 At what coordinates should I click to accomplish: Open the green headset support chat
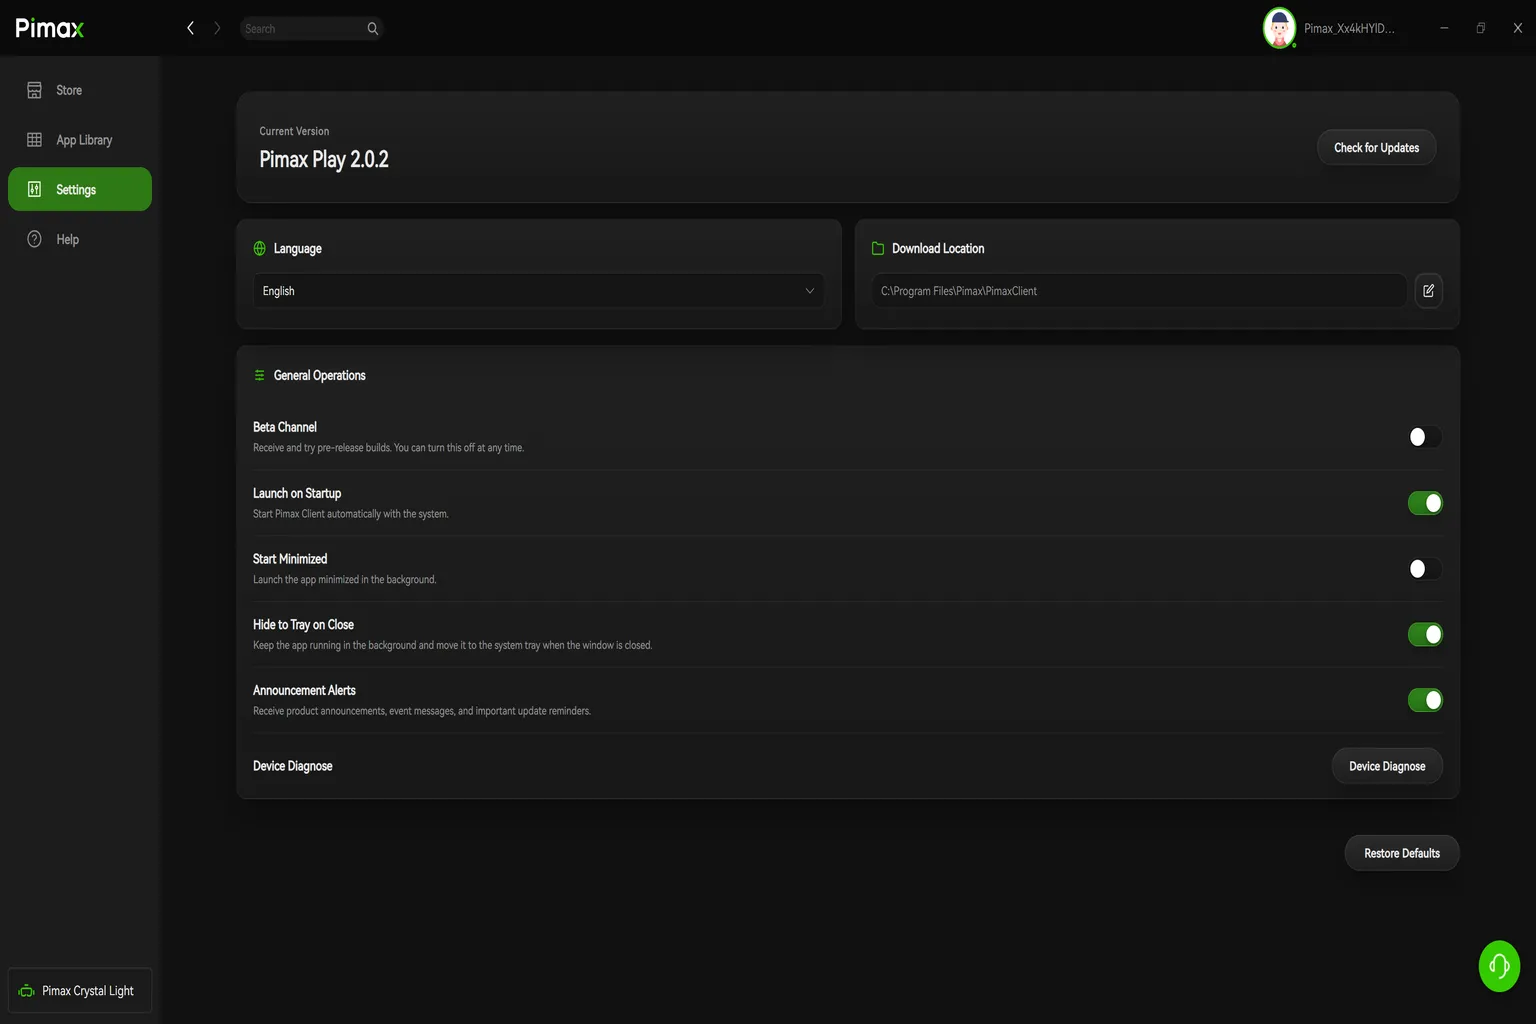1499,966
